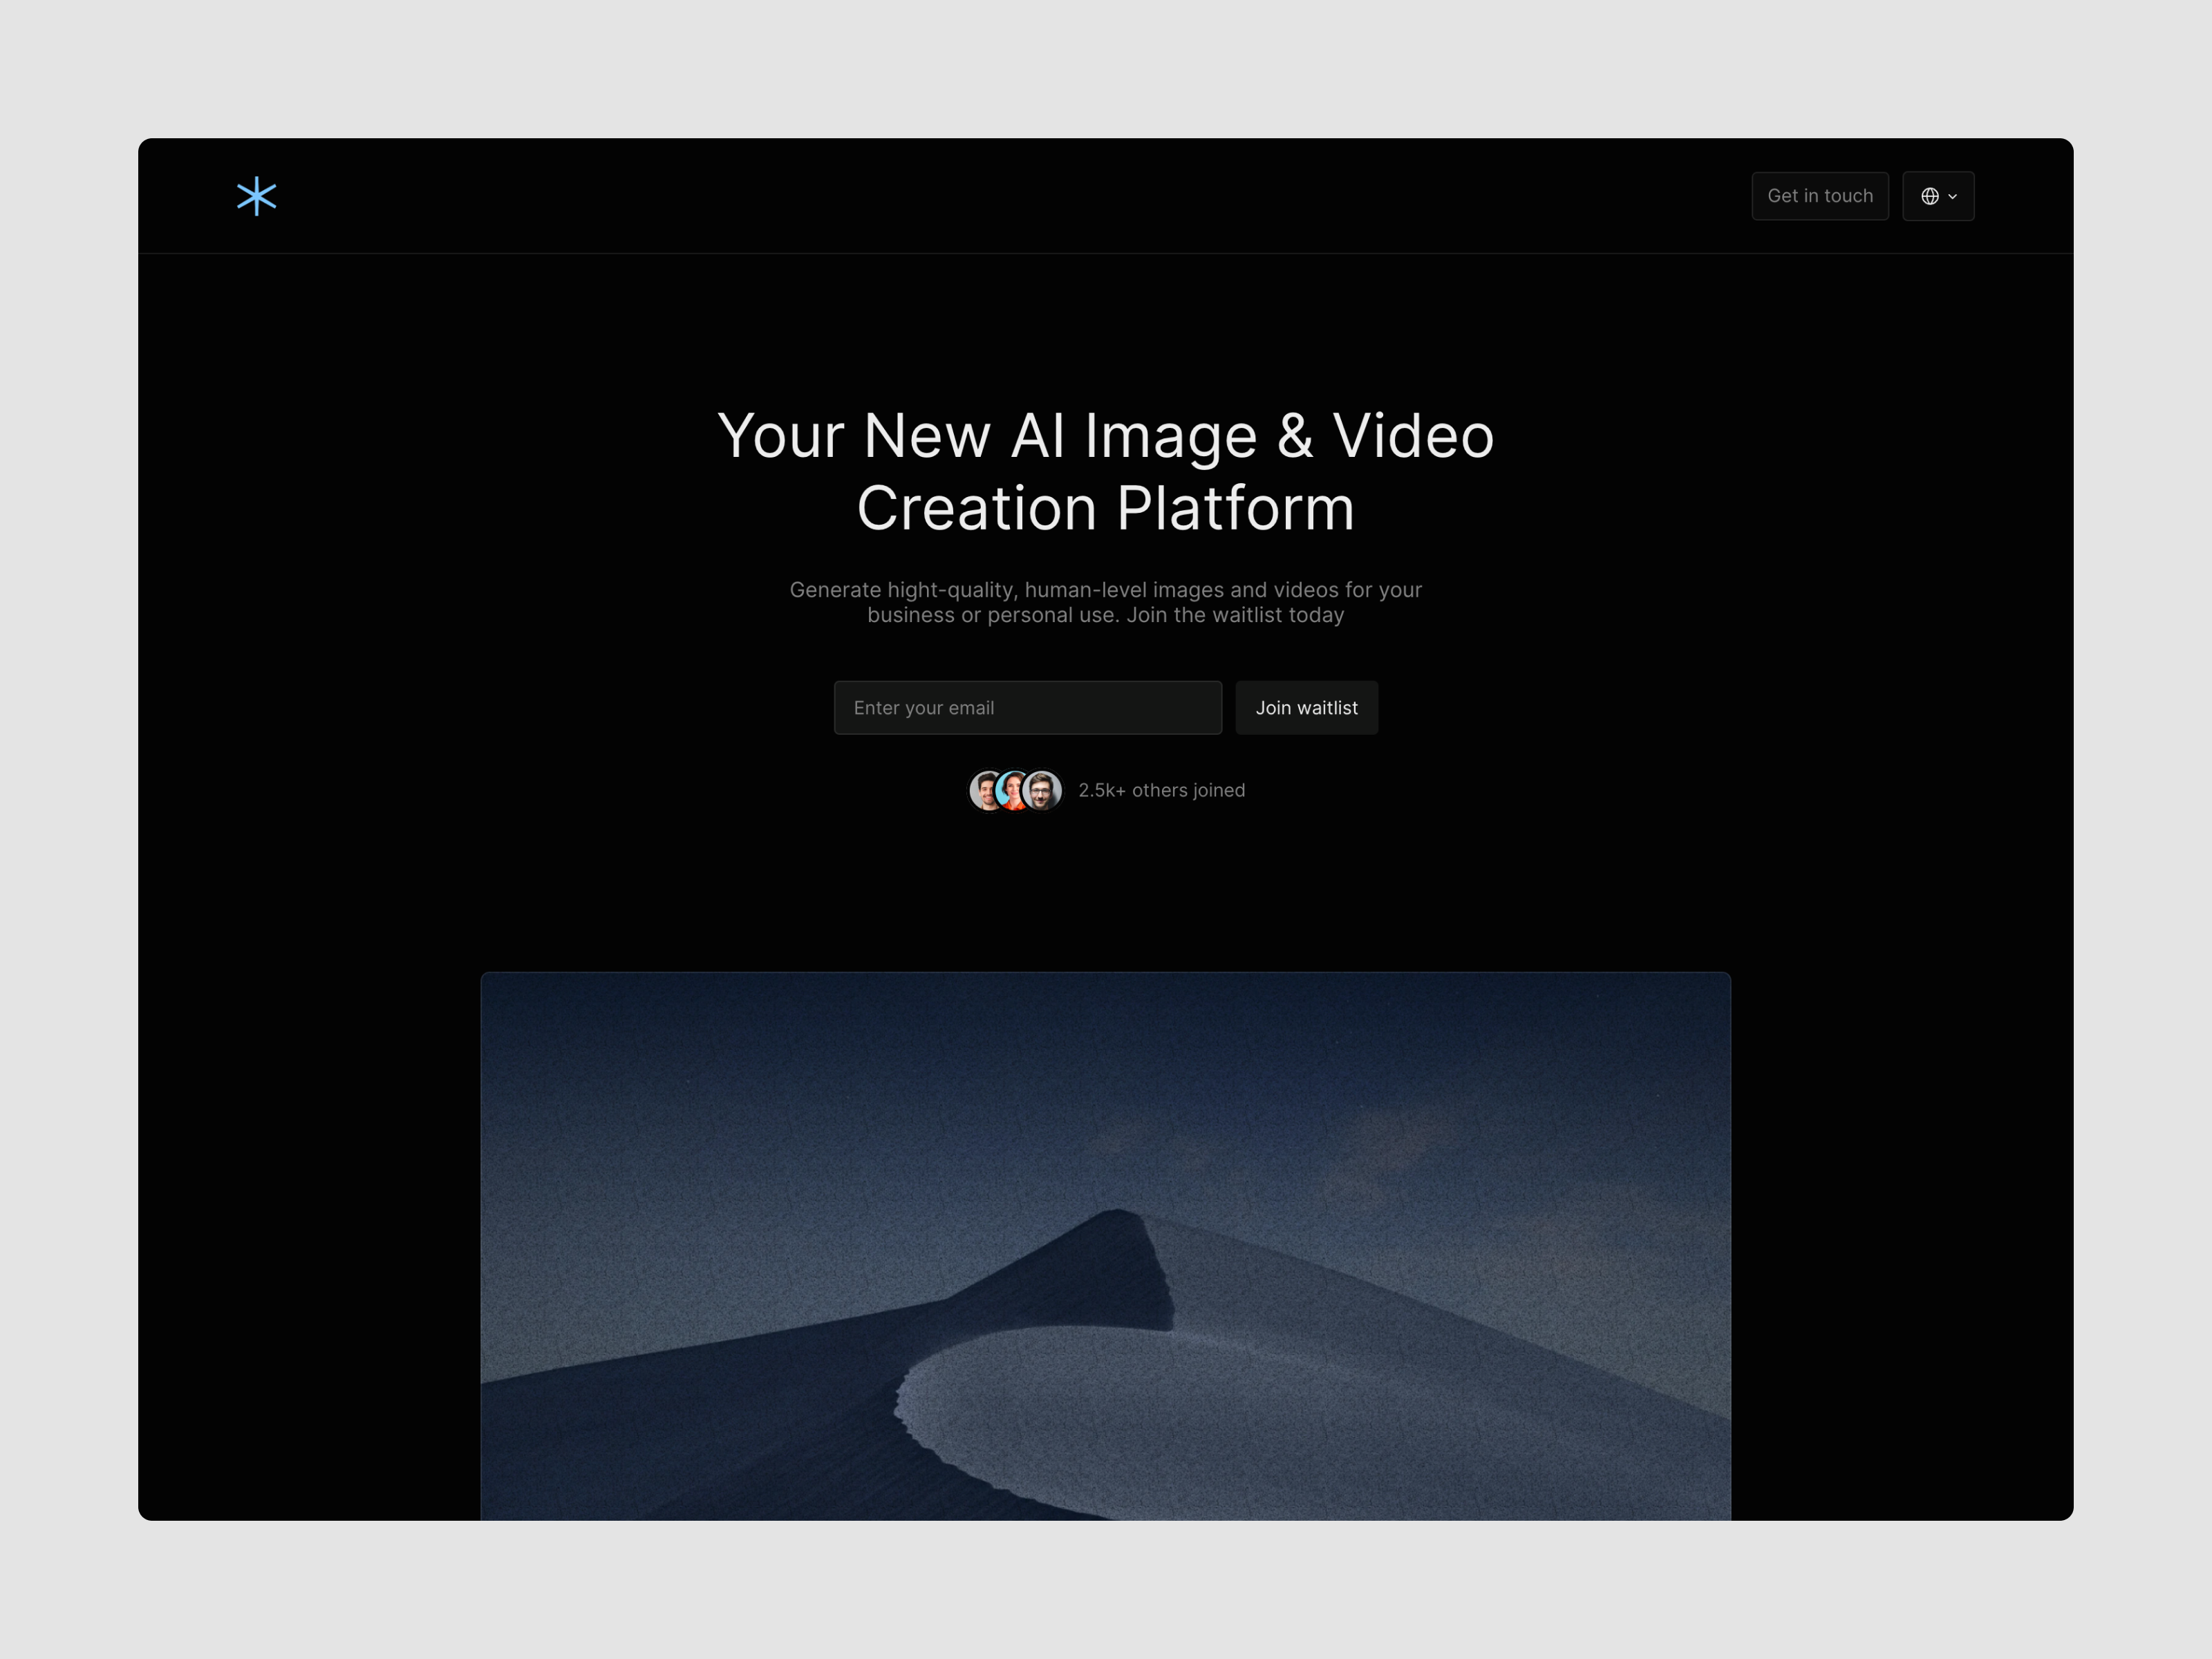Click the 2.5k+ others joined text
Screen dimensions: 2212x1659
click(1161, 790)
